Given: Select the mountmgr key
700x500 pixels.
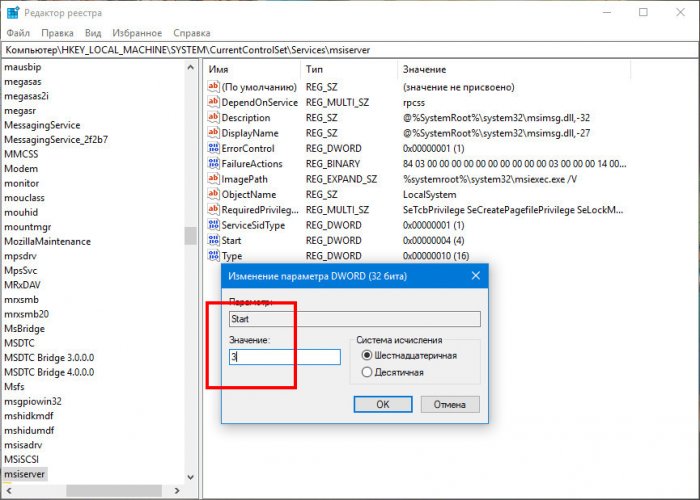Looking at the screenshot, I should pos(28,227).
